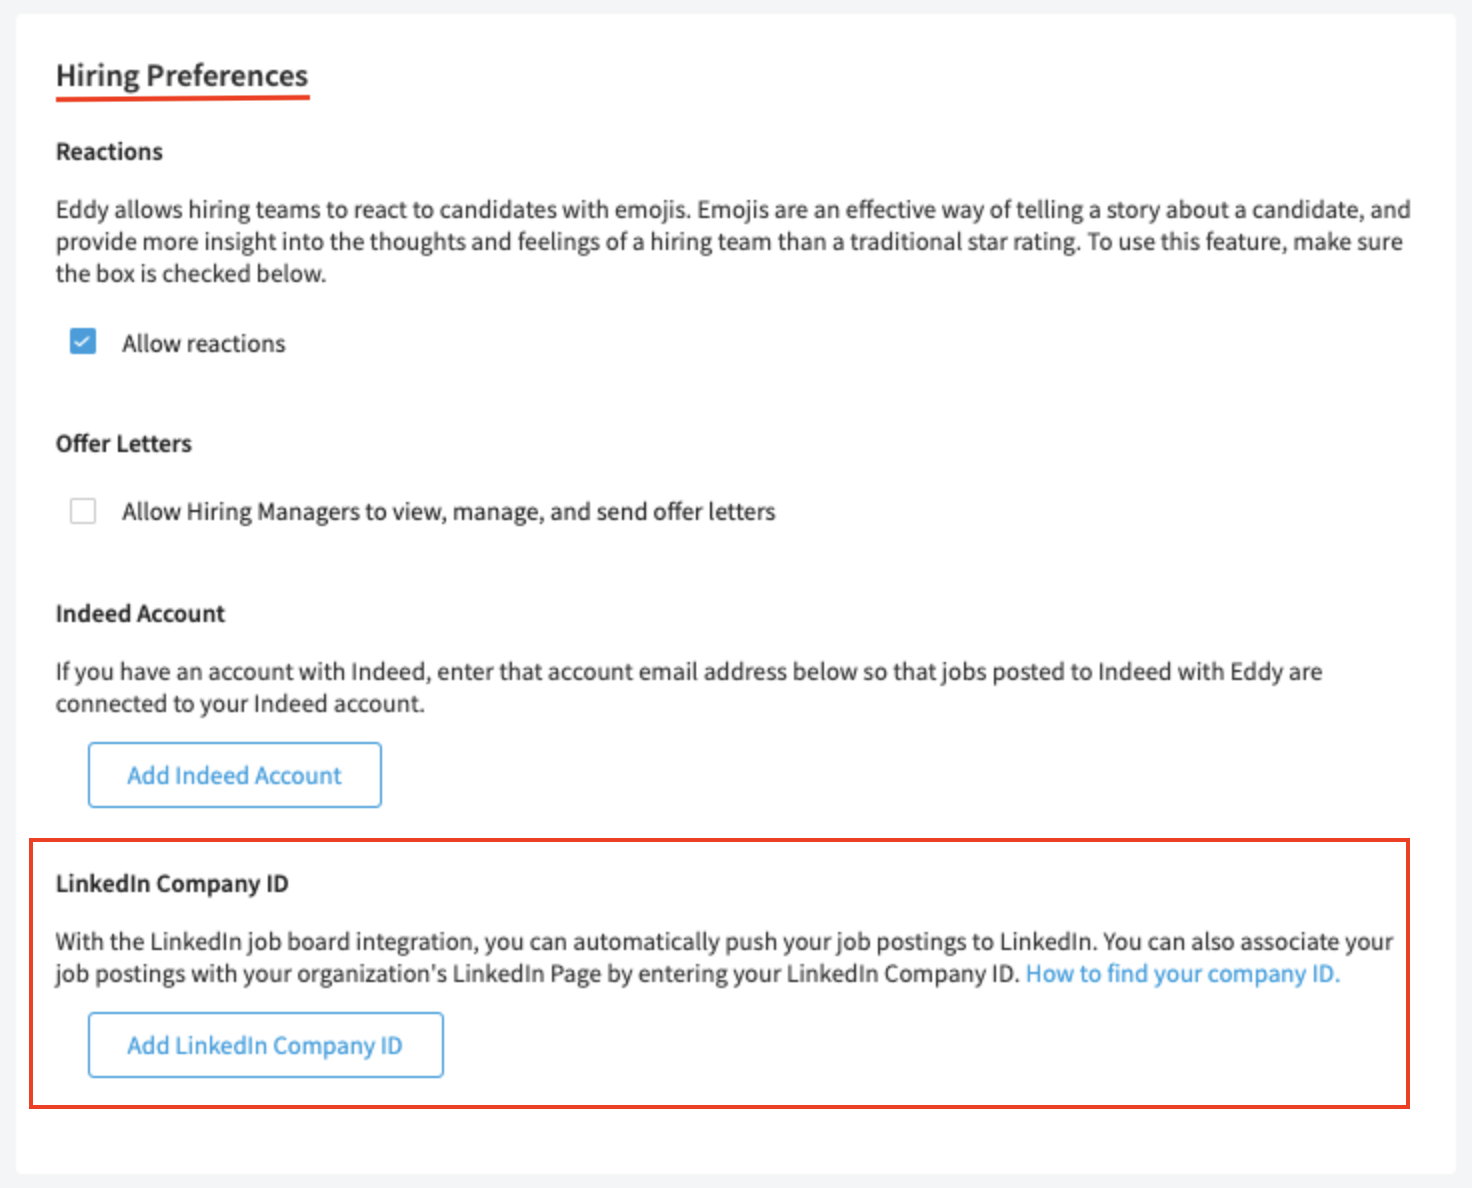The width and height of the screenshot is (1472, 1188).
Task: Click 'connected to your Indeed account' text
Action: tap(240, 704)
